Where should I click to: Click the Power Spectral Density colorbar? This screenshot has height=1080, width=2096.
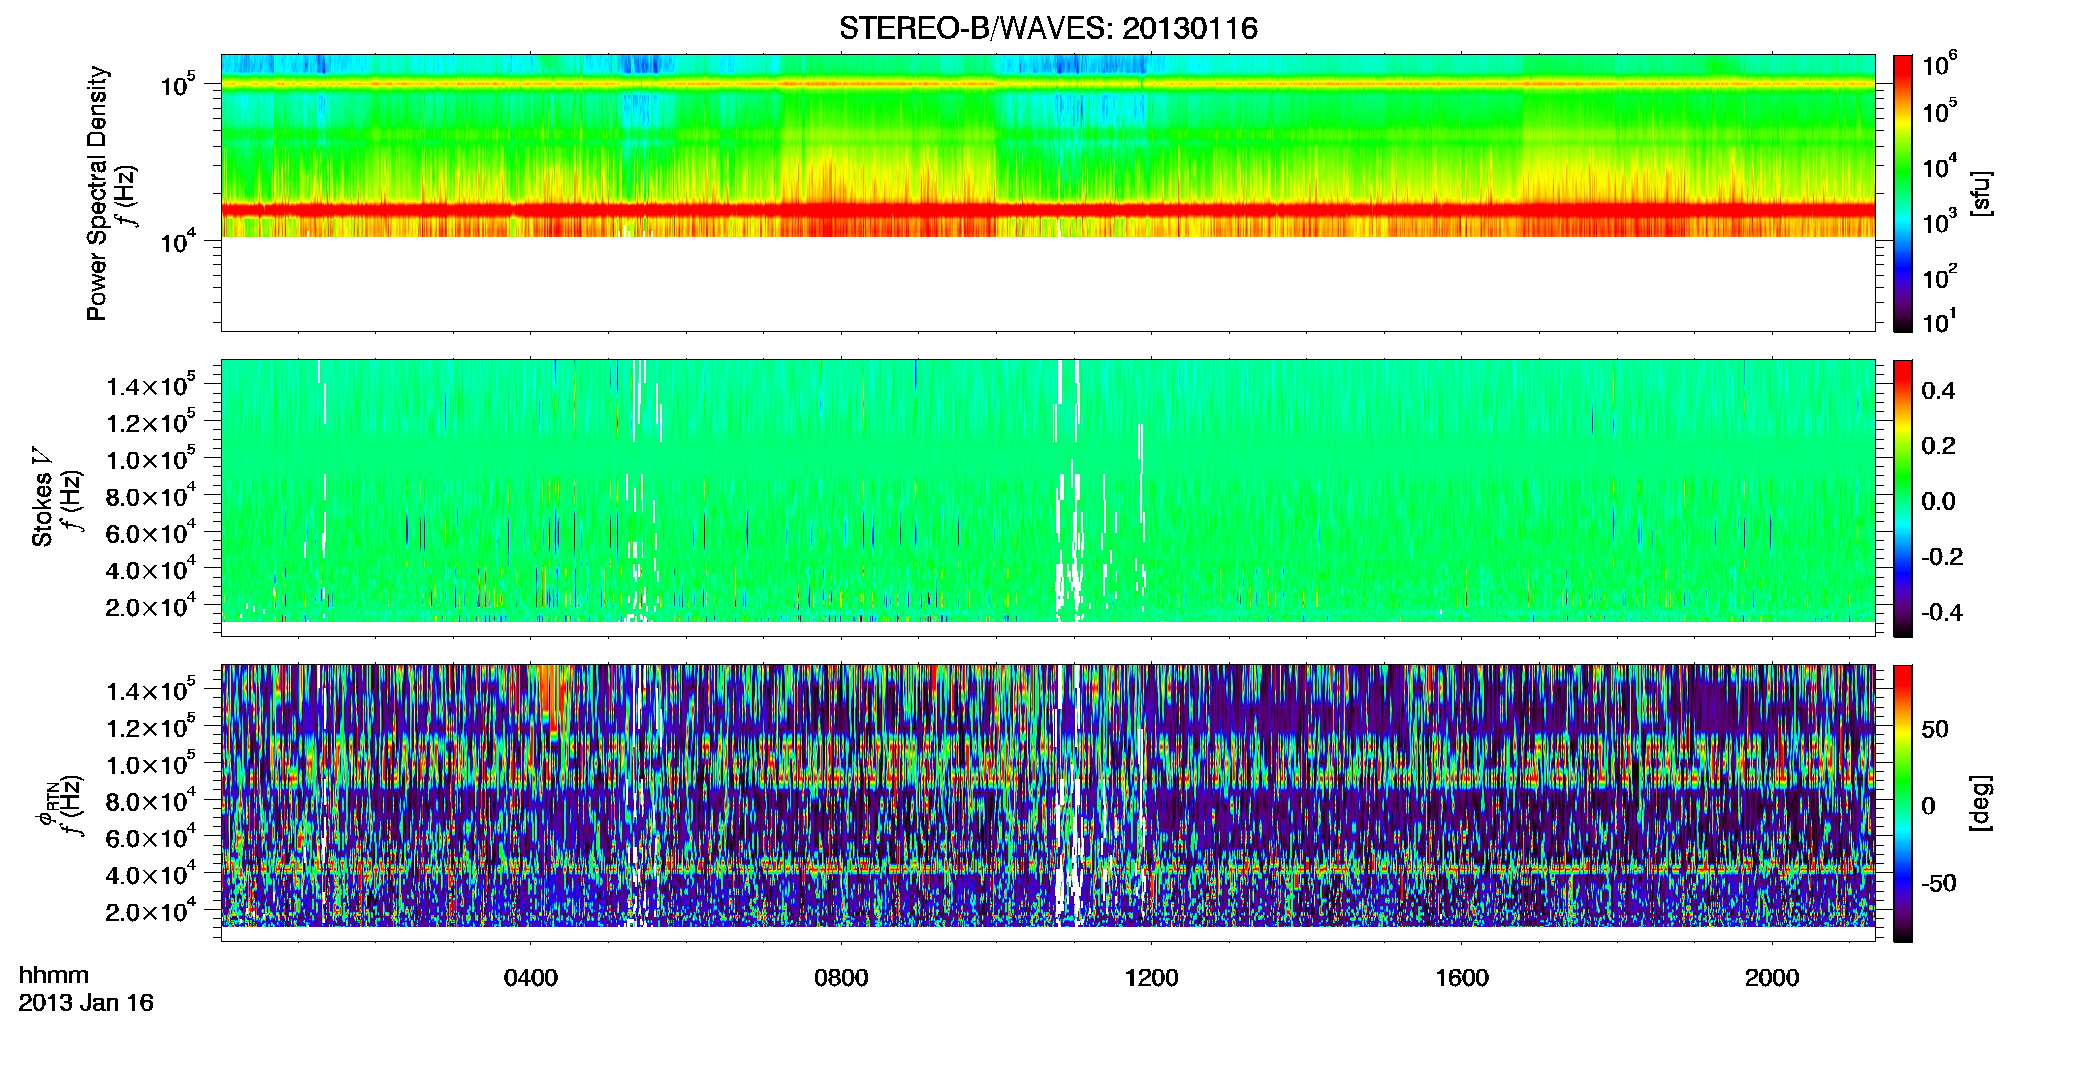(1902, 193)
